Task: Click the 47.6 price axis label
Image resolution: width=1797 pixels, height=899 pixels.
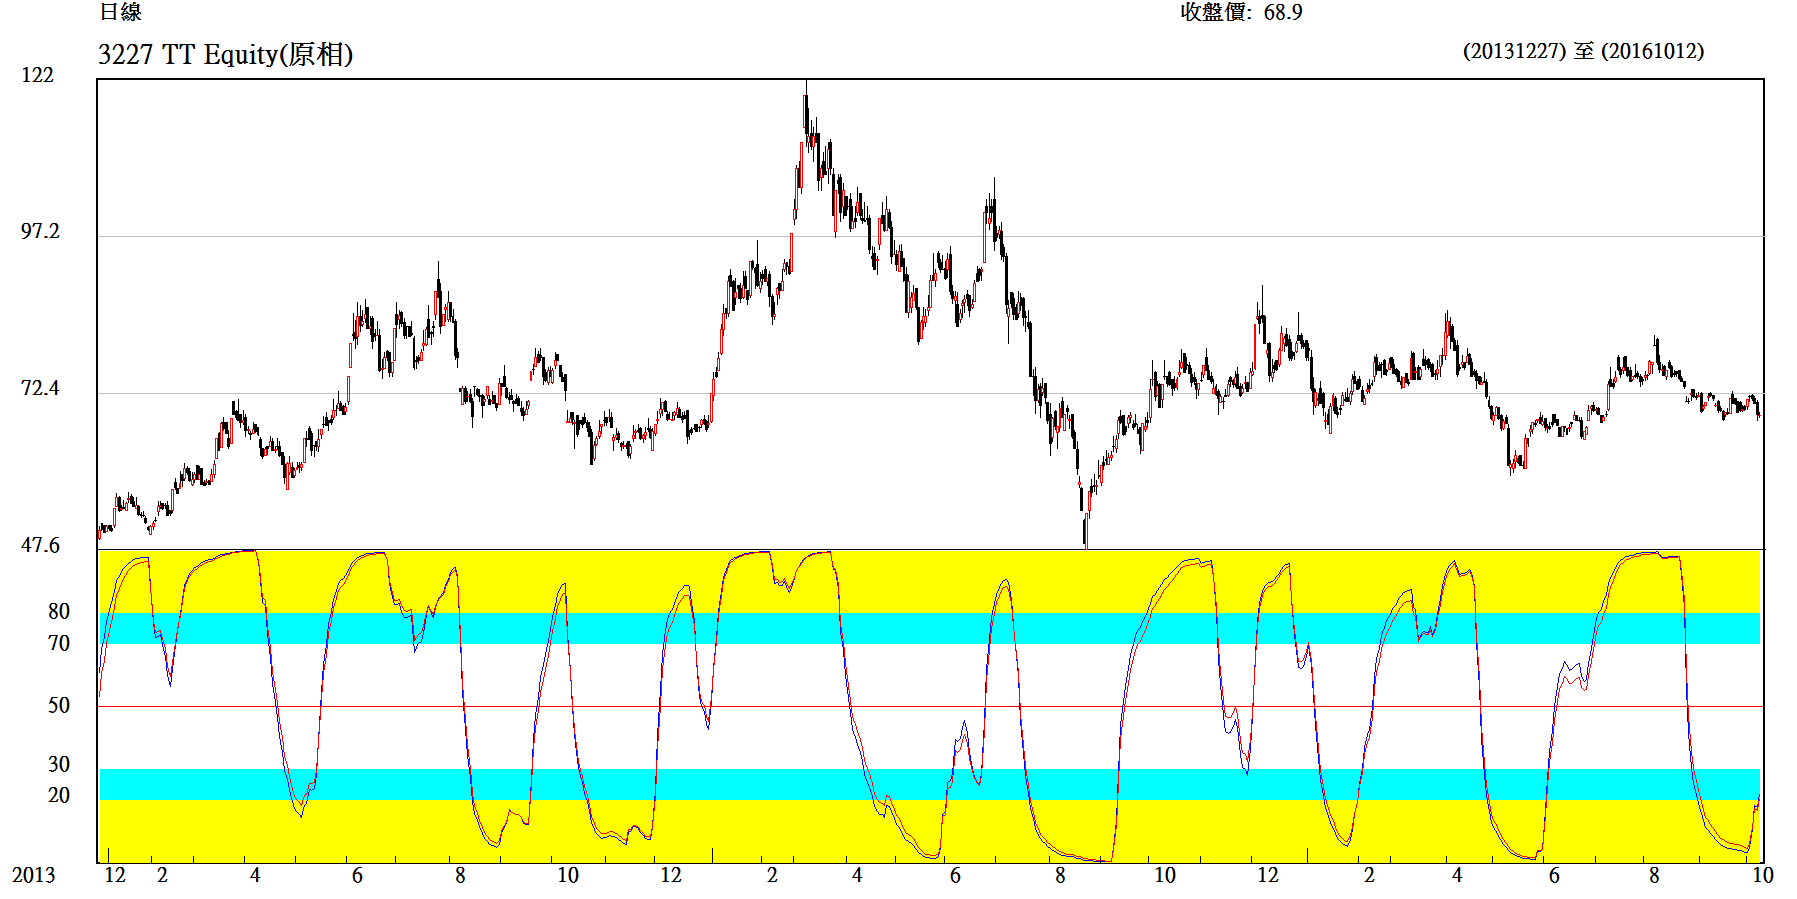Action: point(40,545)
